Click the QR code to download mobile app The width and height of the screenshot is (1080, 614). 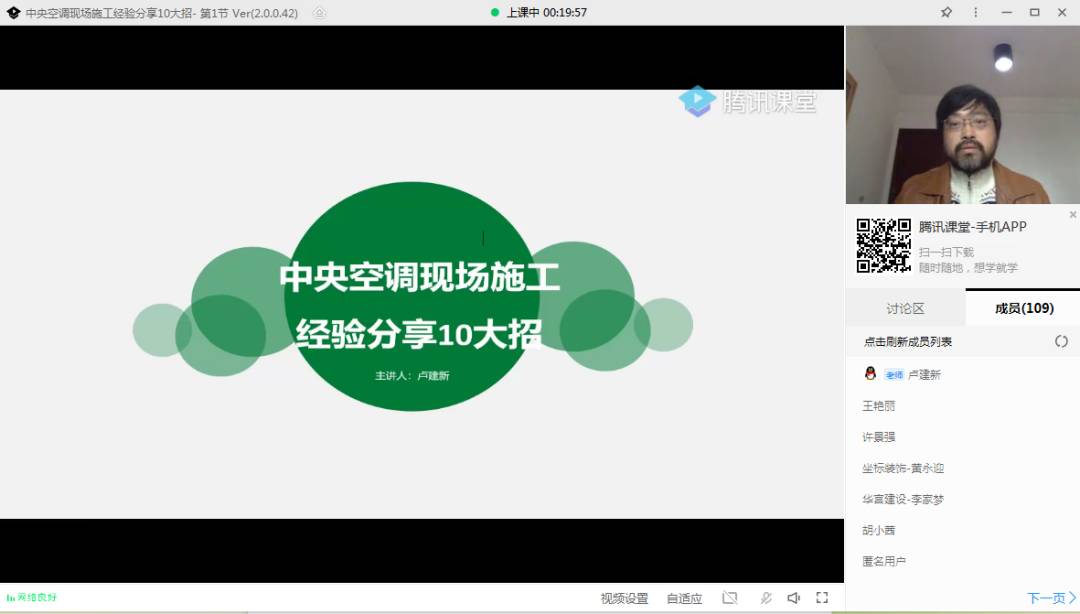[882, 249]
